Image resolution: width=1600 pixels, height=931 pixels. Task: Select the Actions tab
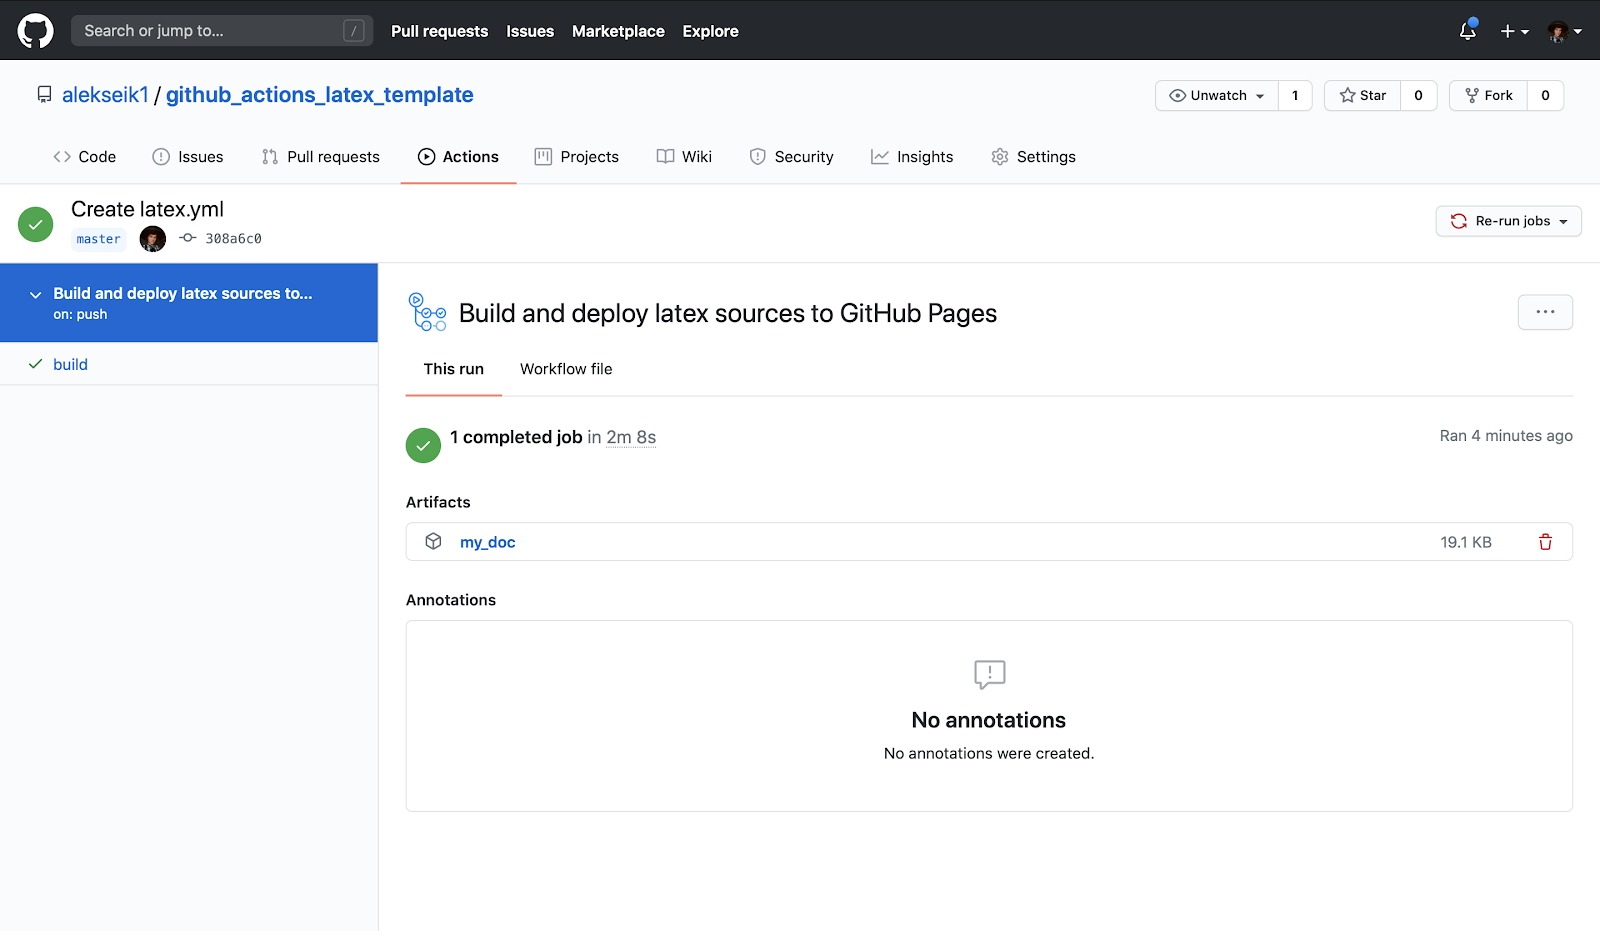(458, 157)
